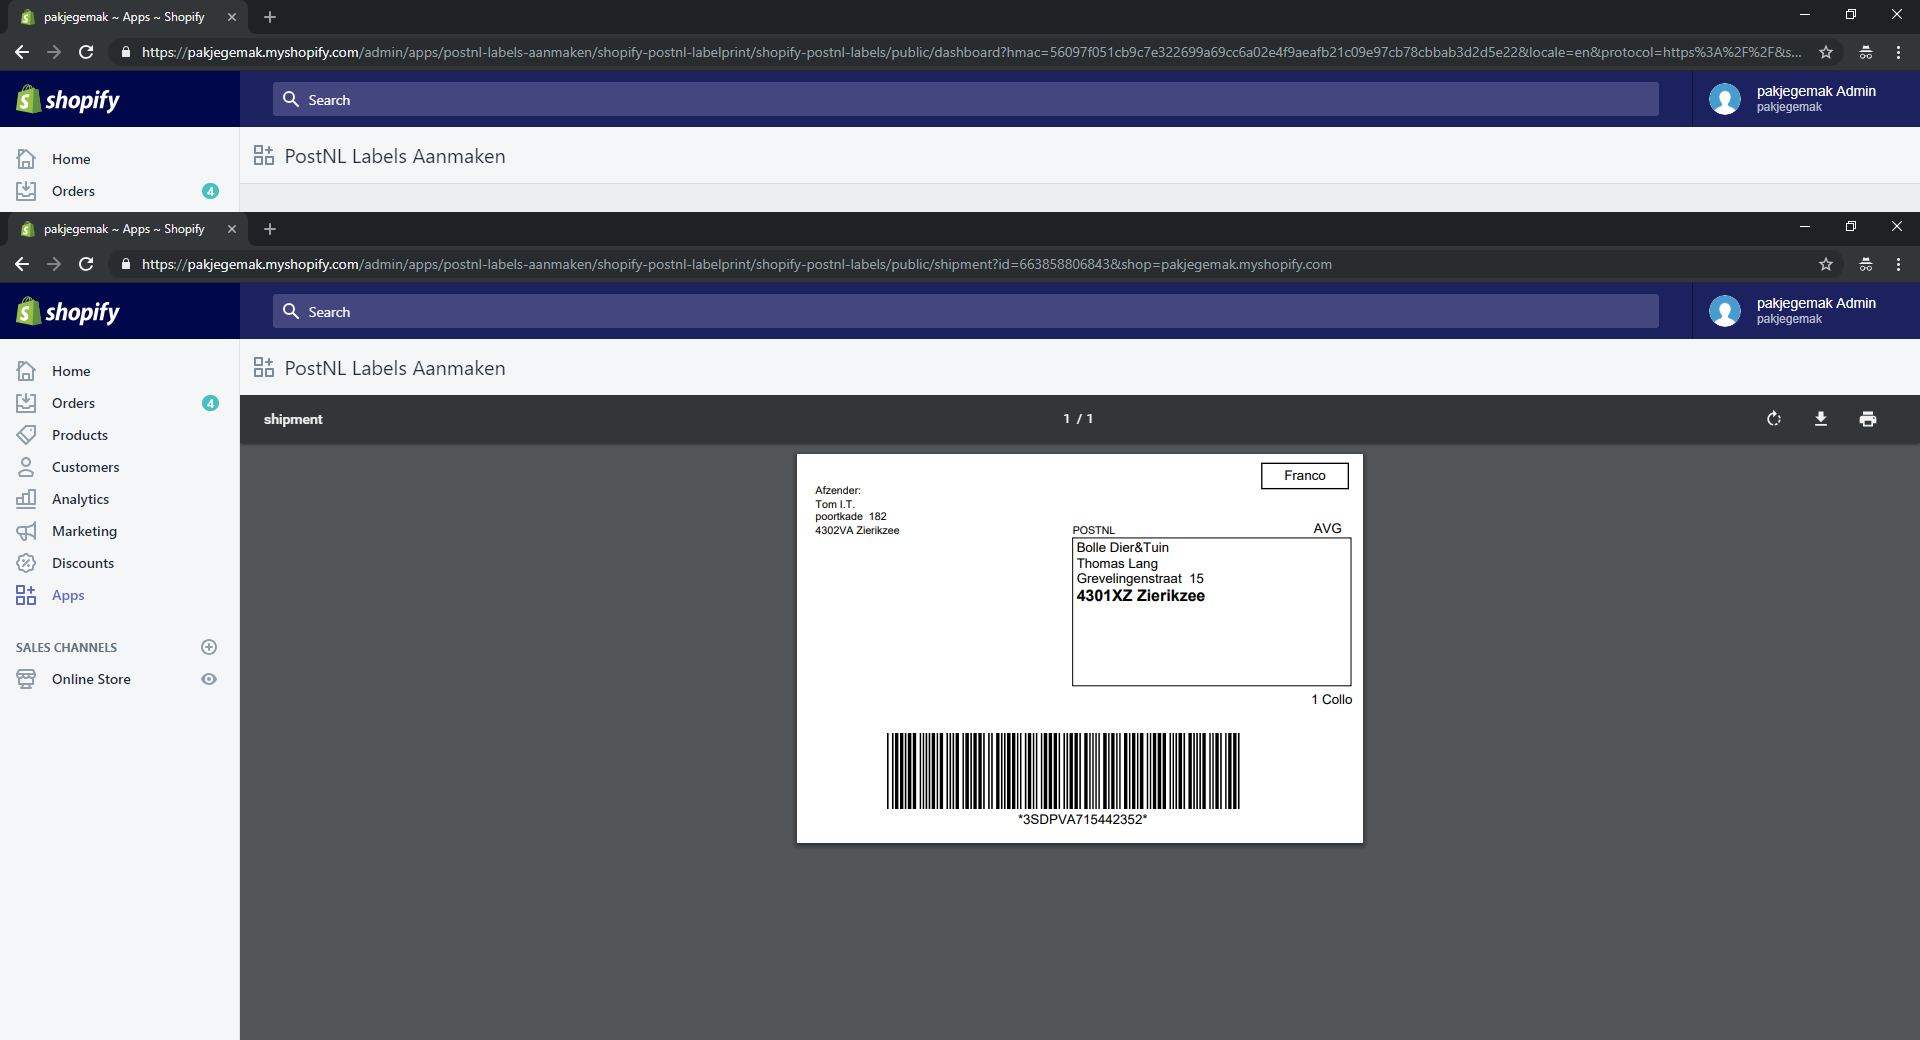Click the Franco box on label

(1305, 476)
